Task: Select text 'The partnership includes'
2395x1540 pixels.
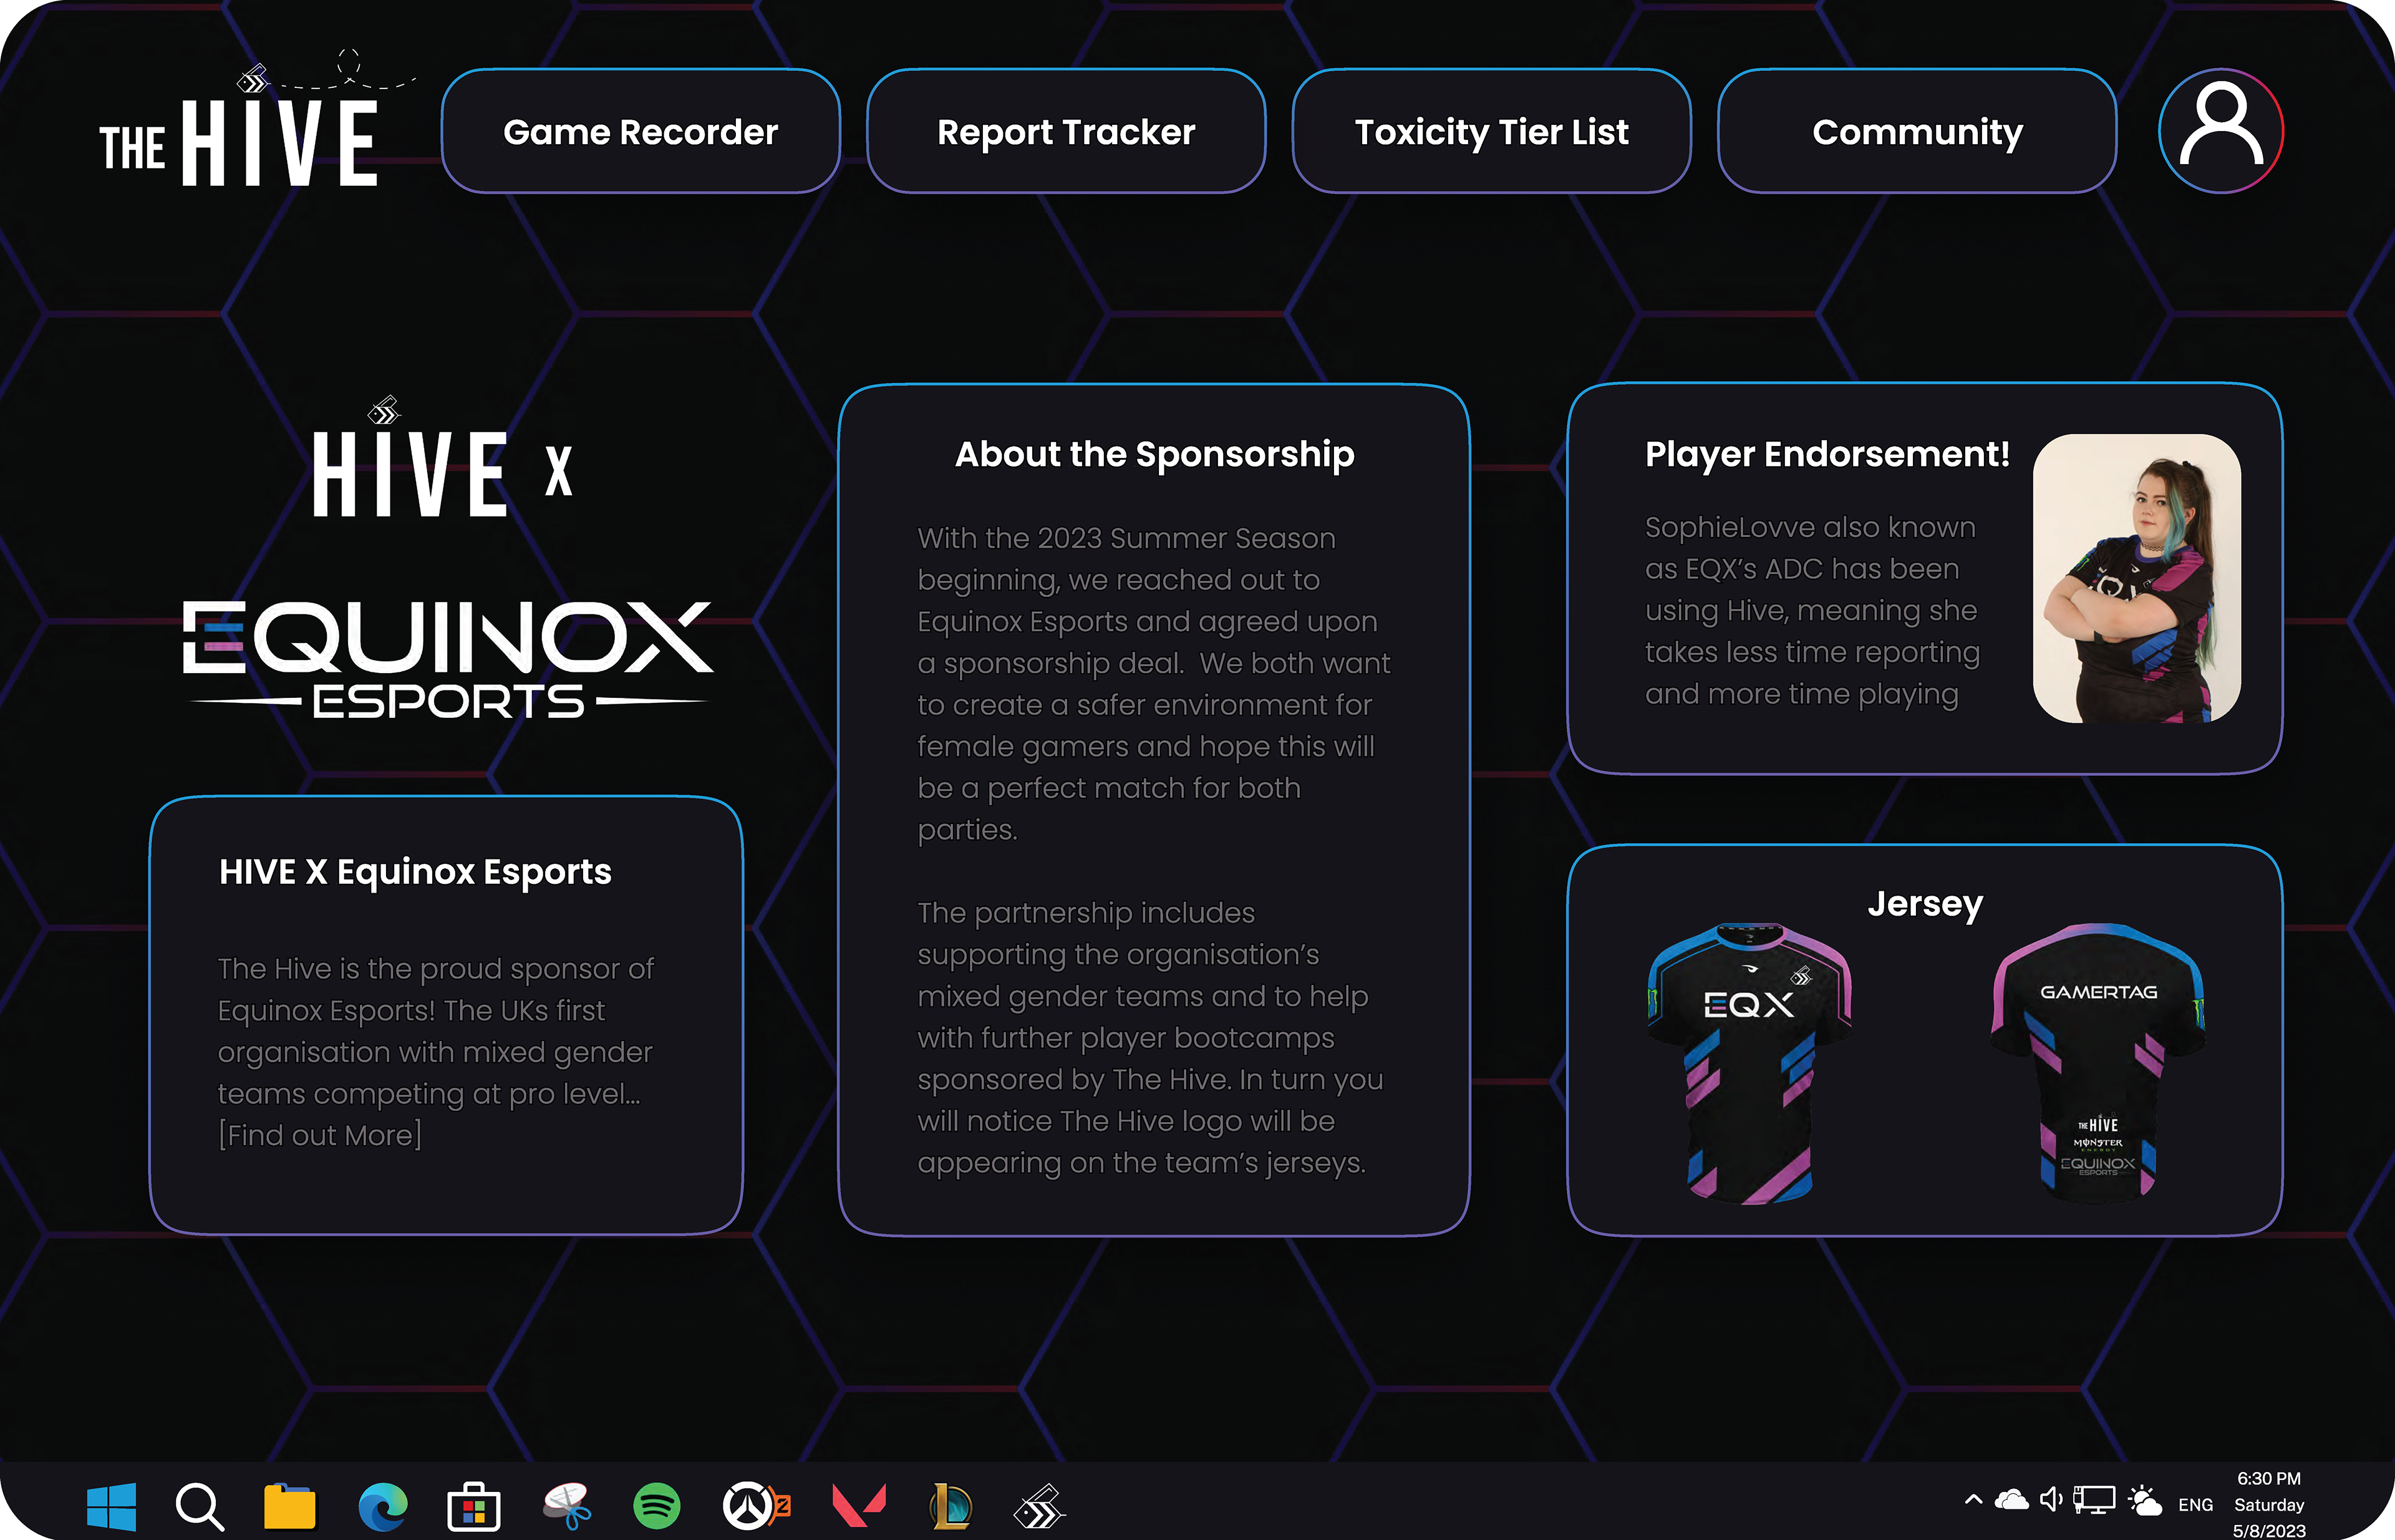Action: click(x=1085, y=913)
